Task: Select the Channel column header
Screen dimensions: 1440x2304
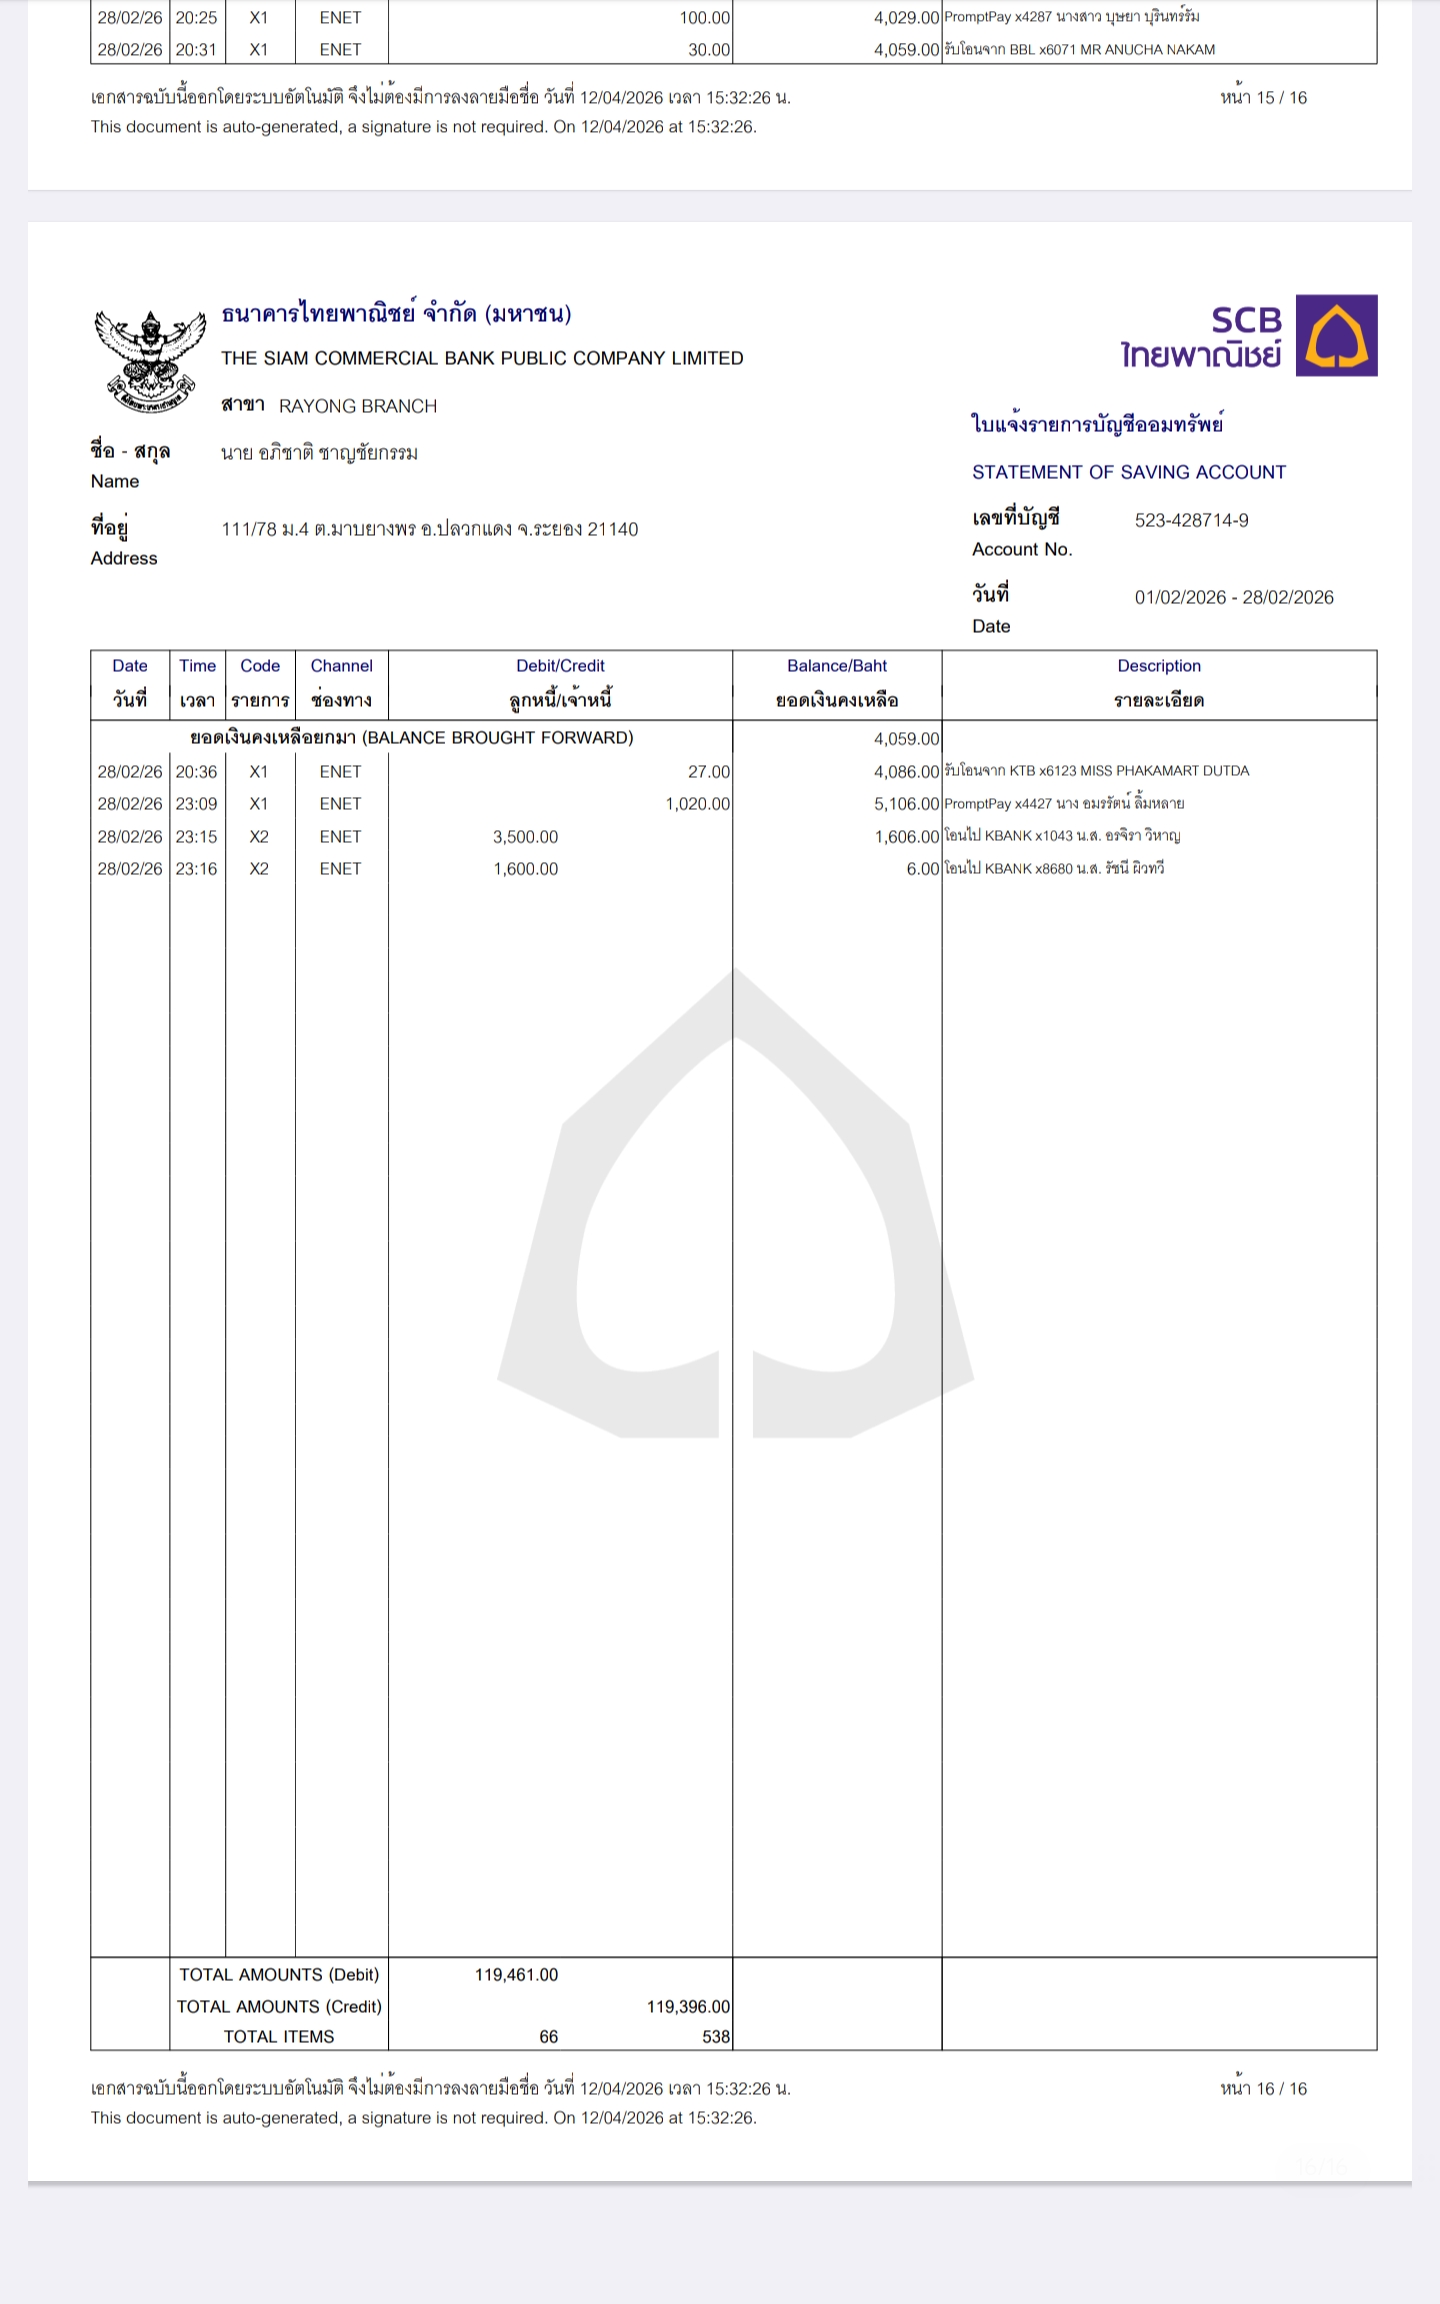Action: pos(341,684)
